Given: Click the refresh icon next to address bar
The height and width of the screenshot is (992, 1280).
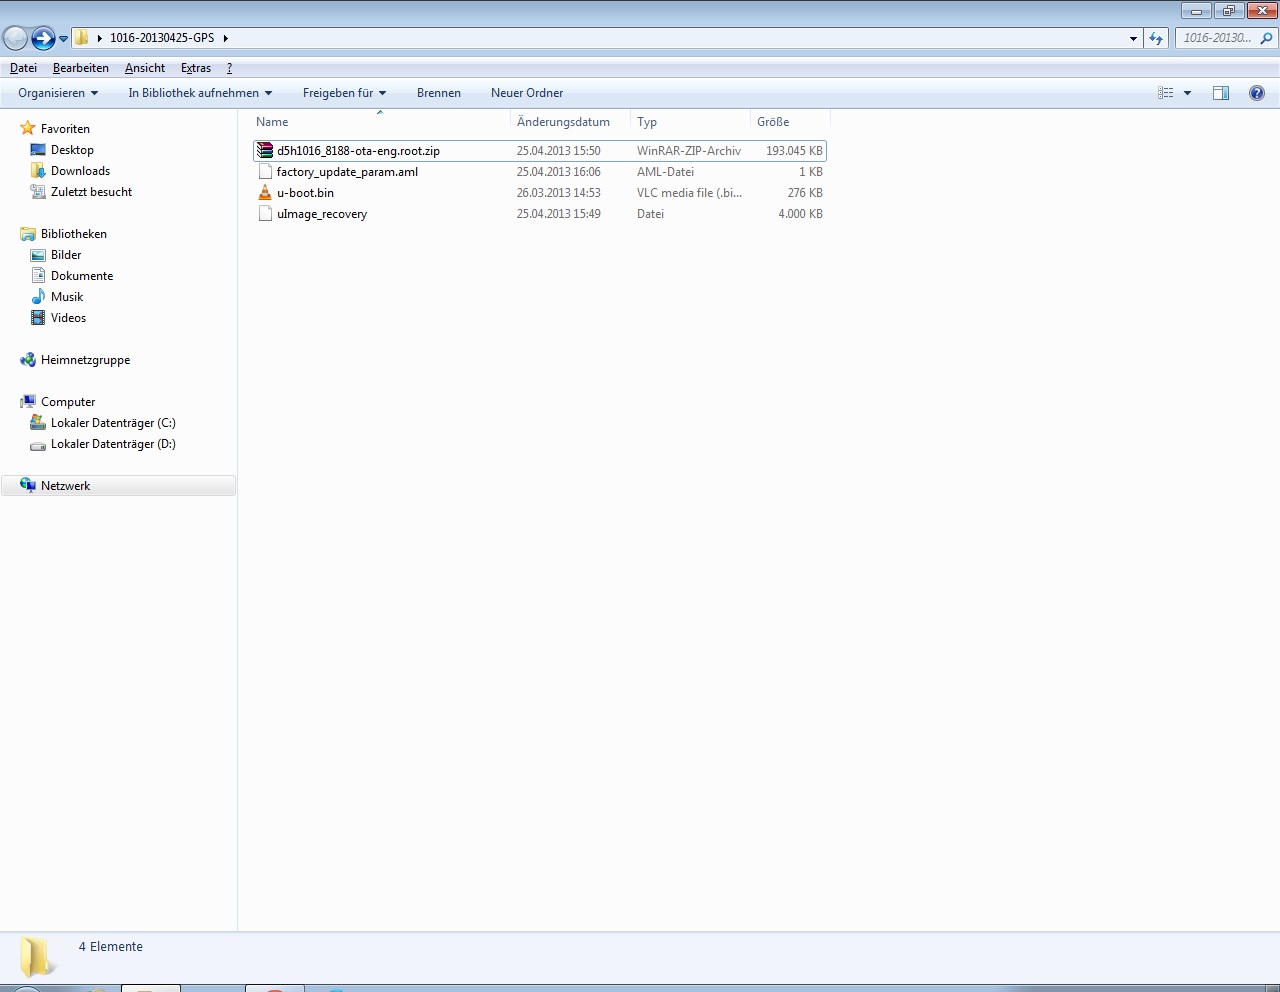Looking at the screenshot, I should (x=1157, y=38).
